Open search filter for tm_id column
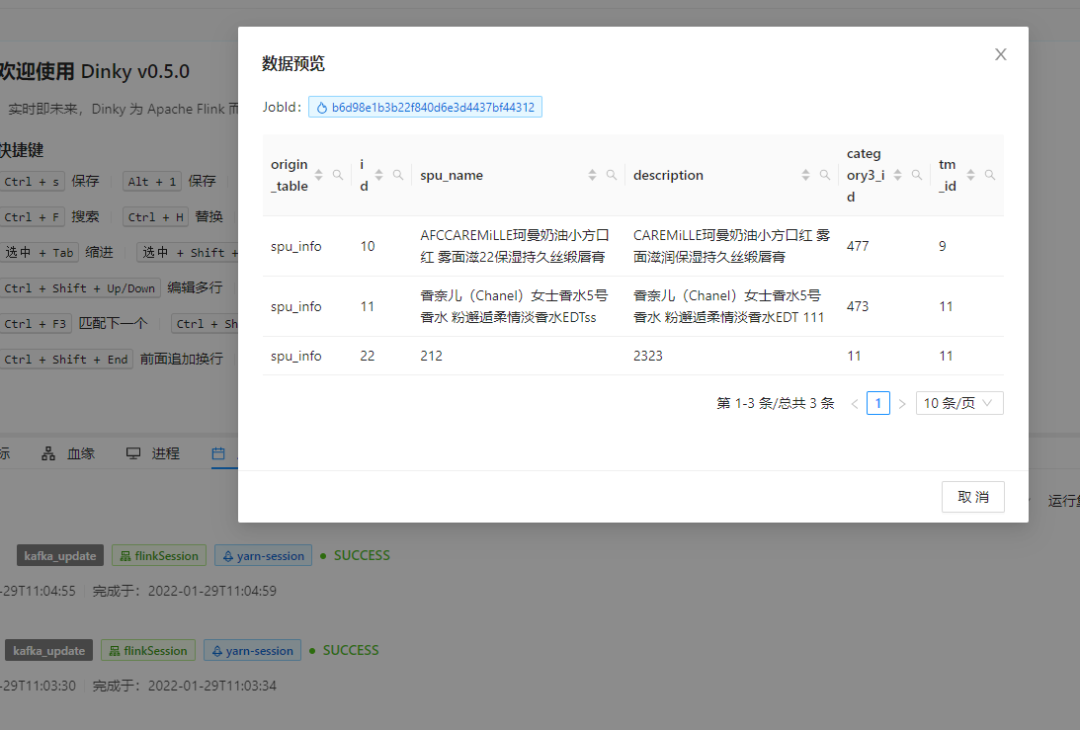The image size is (1080, 730). pyautogui.click(x=990, y=175)
